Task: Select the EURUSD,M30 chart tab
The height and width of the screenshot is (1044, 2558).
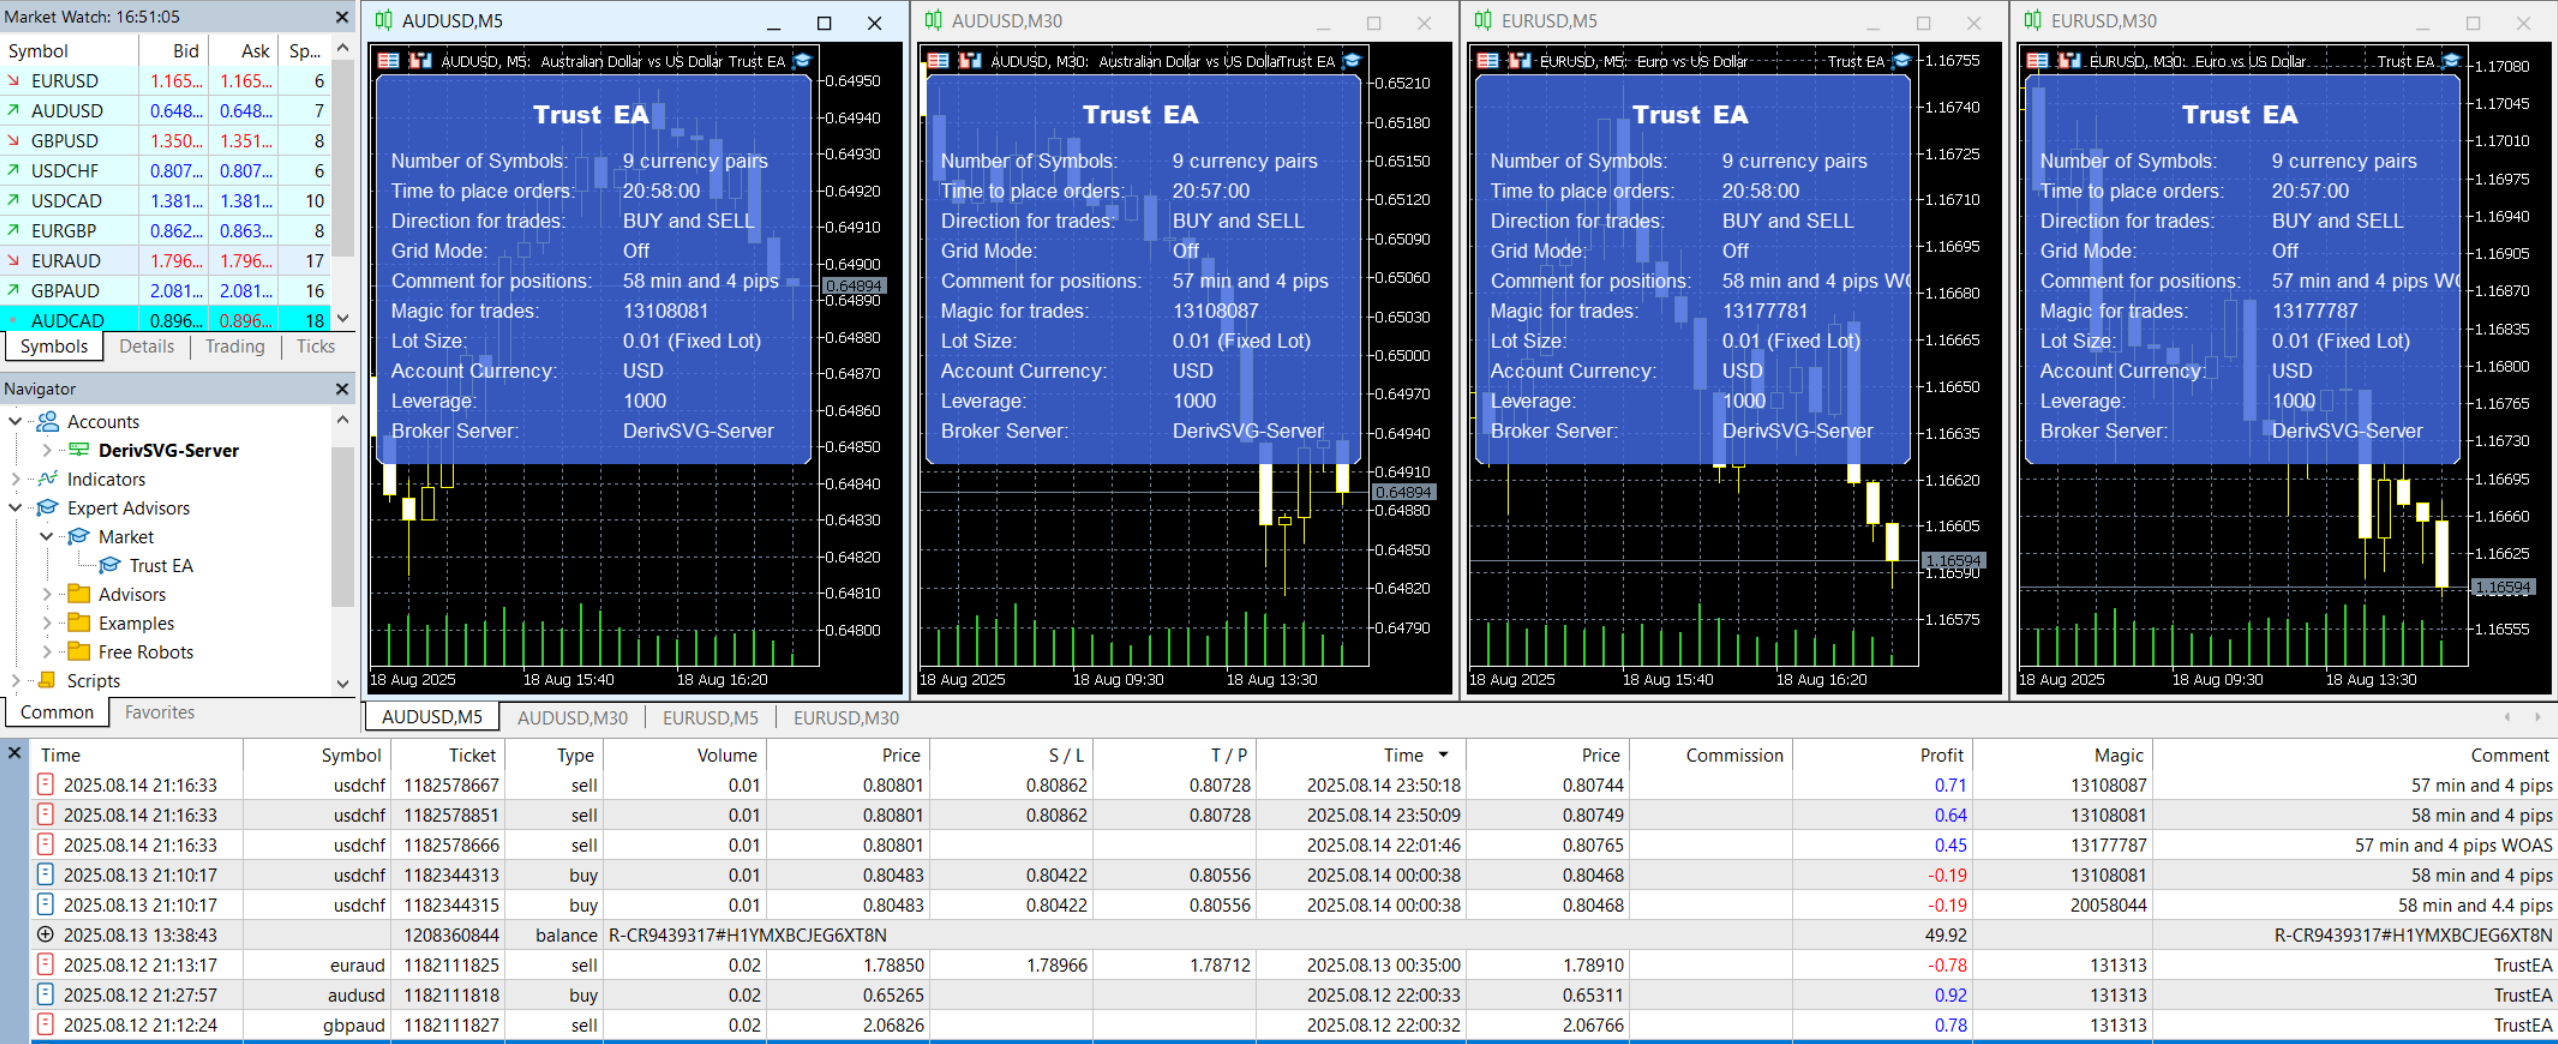Action: pos(846,718)
